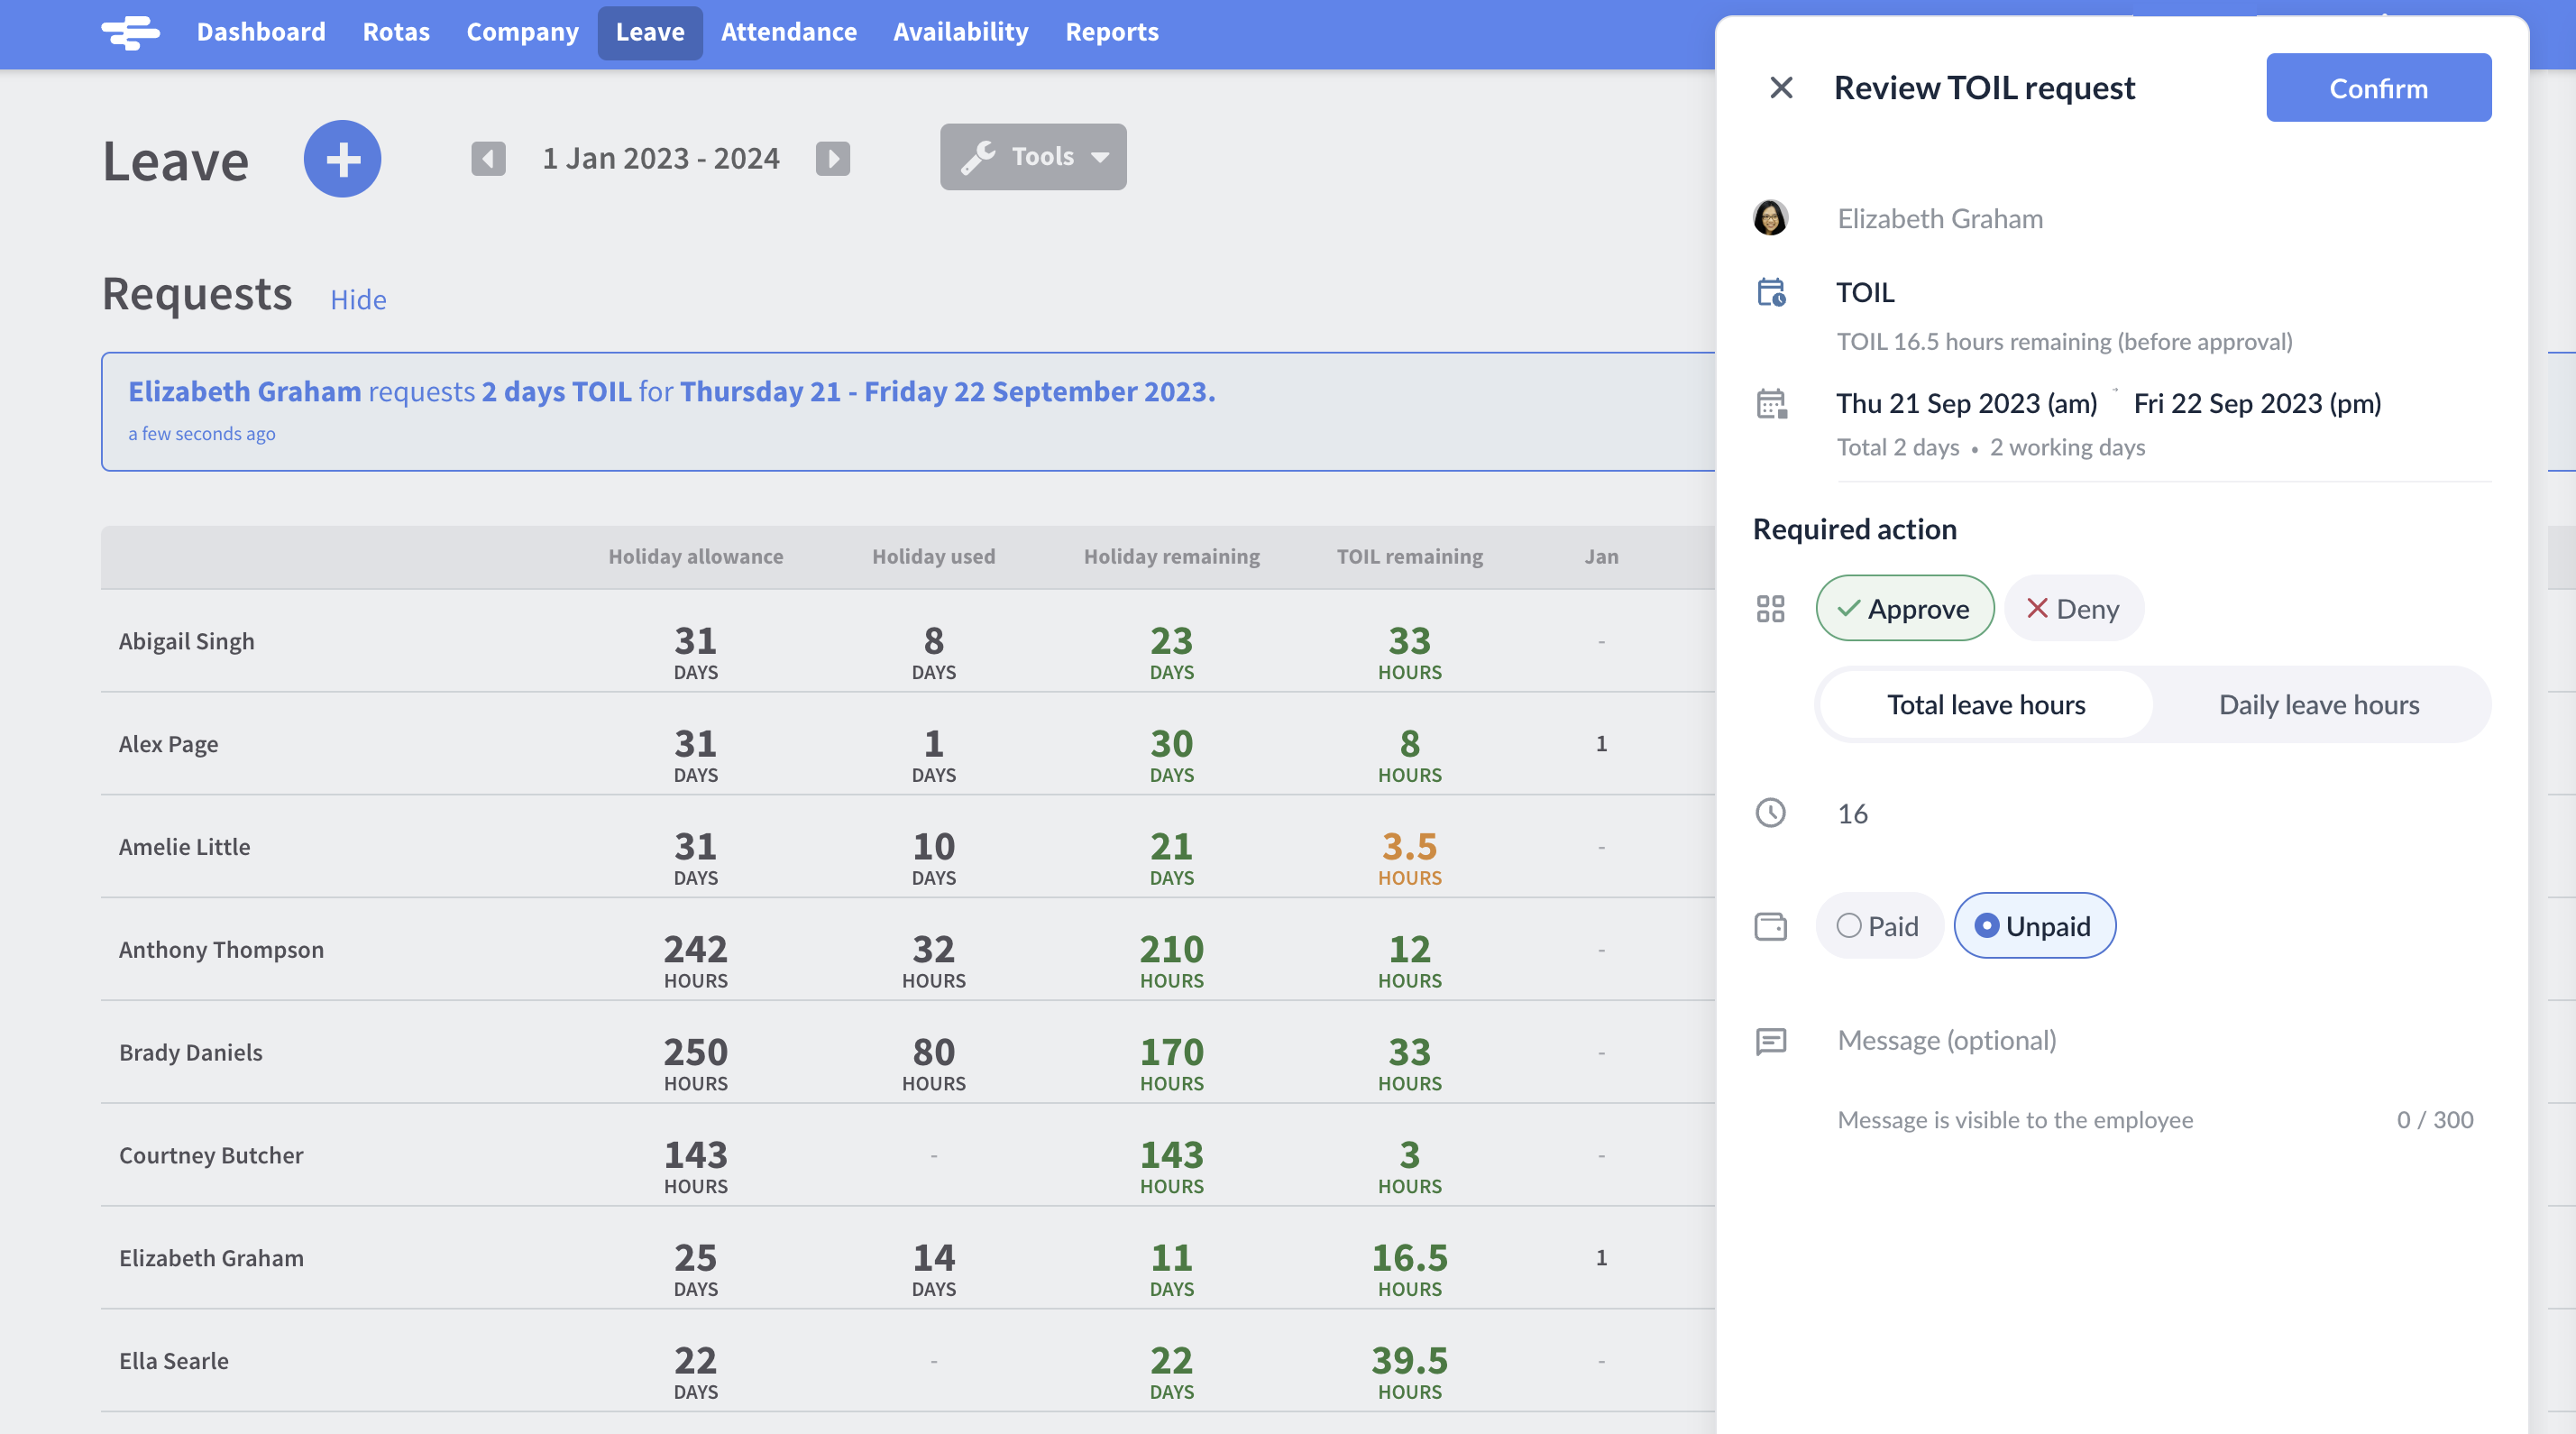Screen dimensions: 2576x1434
Task: Click the date range calendar icon
Action: (x=1771, y=404)
